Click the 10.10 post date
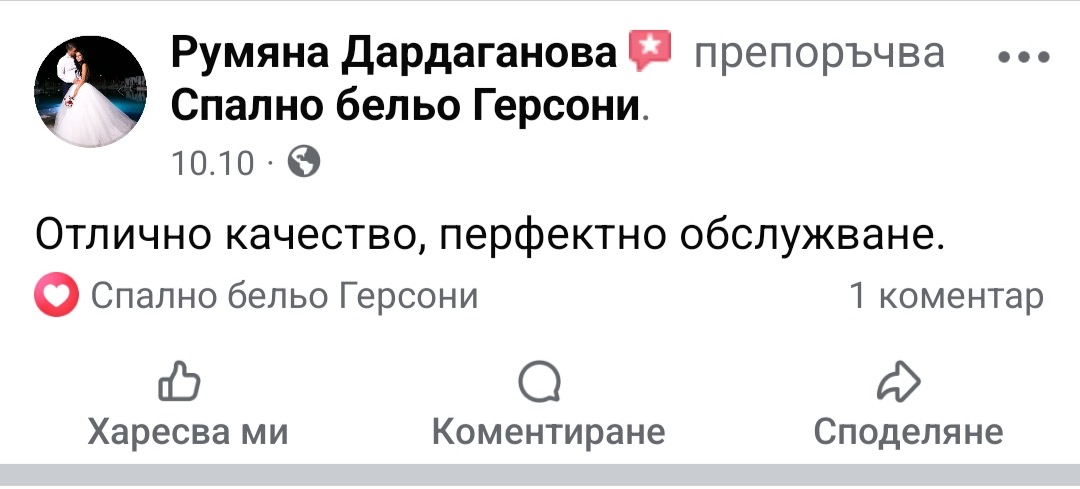Screen dimensions: 1080x489 (214, 161)
